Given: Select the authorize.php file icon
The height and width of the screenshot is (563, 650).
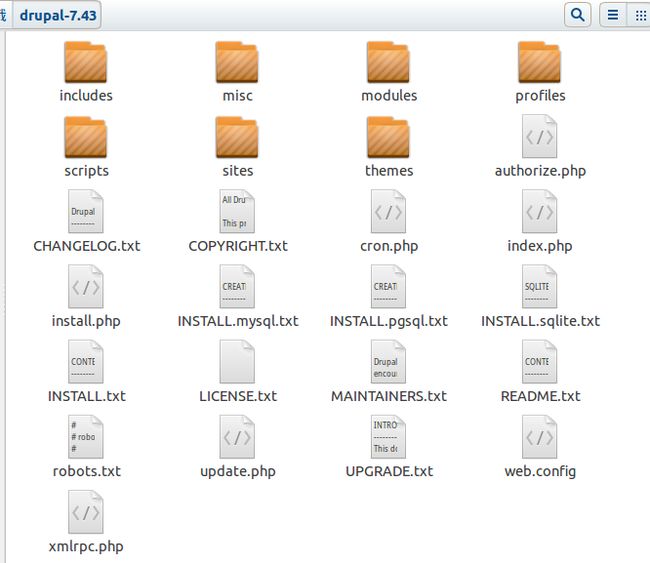Looking at the screenshot, I should click(539, 136).
